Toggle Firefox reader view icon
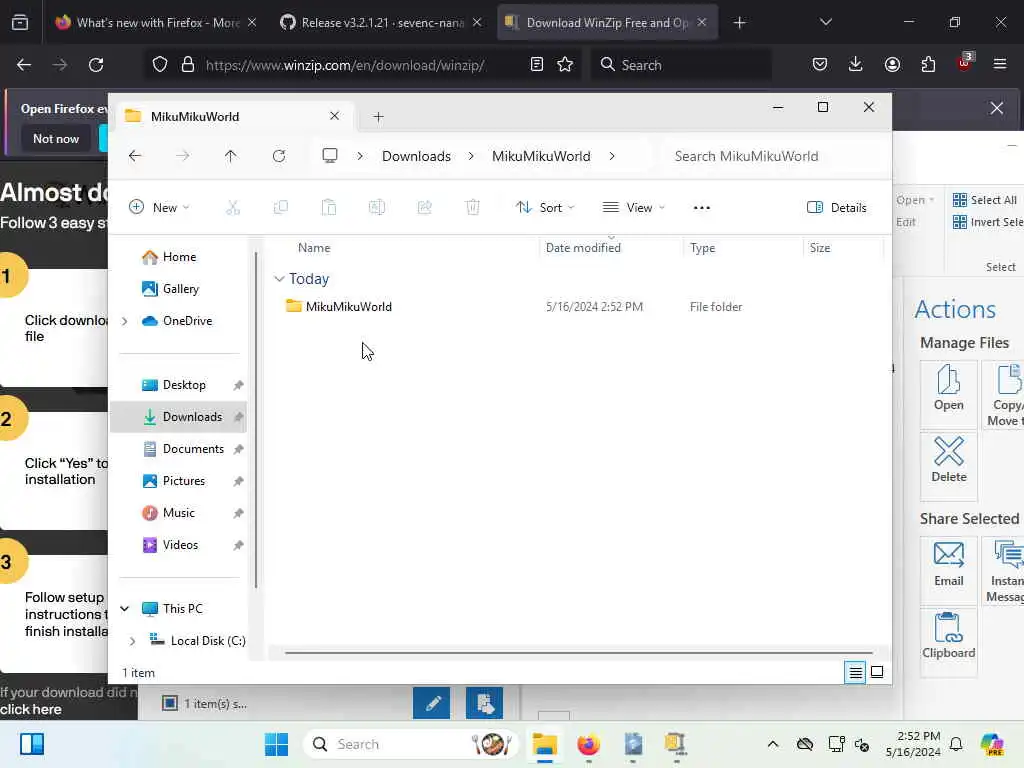Viewport: 1024px width, 768px height. tap(537, 65)
